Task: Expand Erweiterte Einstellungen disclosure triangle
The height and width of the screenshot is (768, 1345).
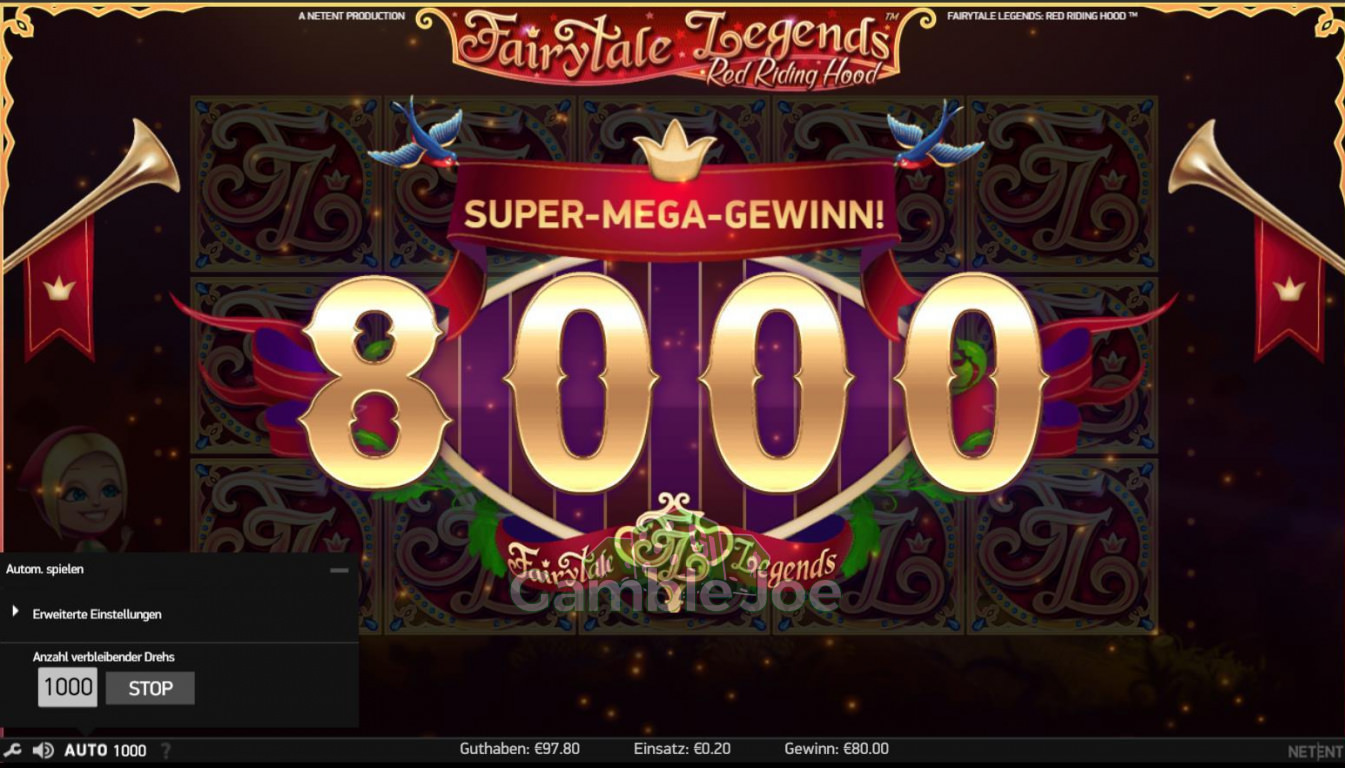Action: pyautogui.click(x=15, y=611)
